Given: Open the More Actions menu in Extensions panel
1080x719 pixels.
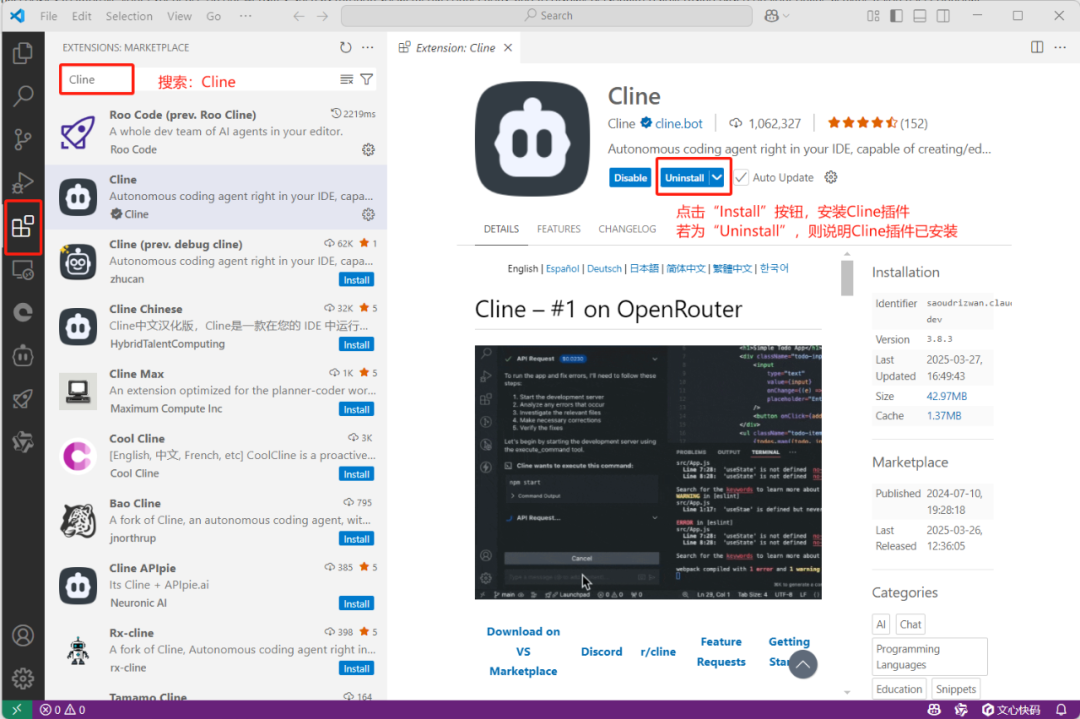Looking at the screenshot, I should pos(367,46).
